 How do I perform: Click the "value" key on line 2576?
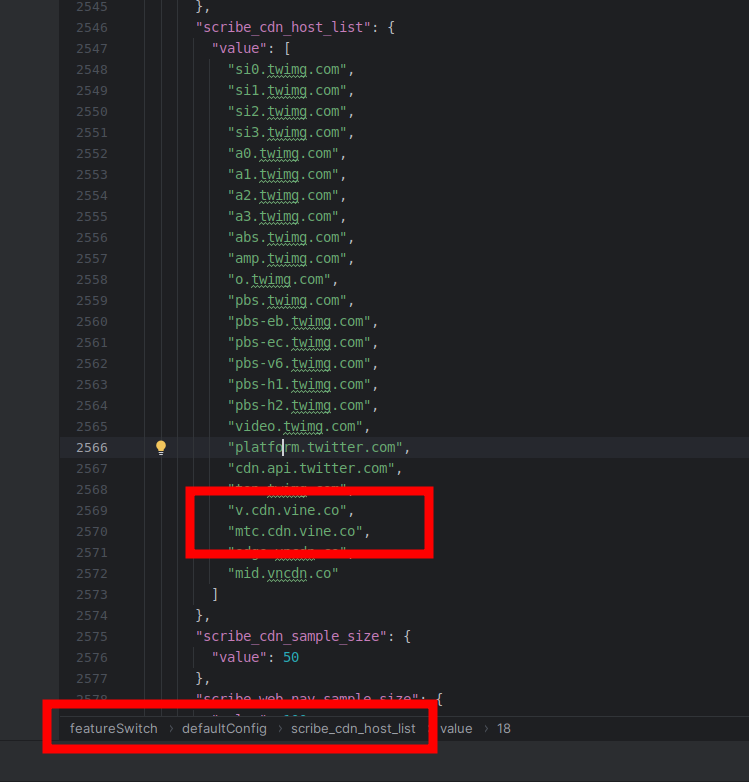pos(239,657)
